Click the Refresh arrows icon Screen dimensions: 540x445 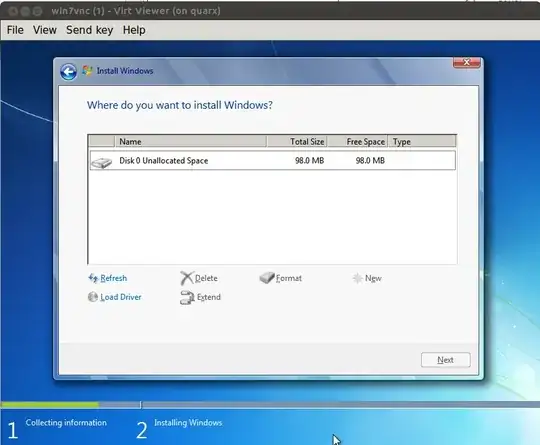(93, 278)
